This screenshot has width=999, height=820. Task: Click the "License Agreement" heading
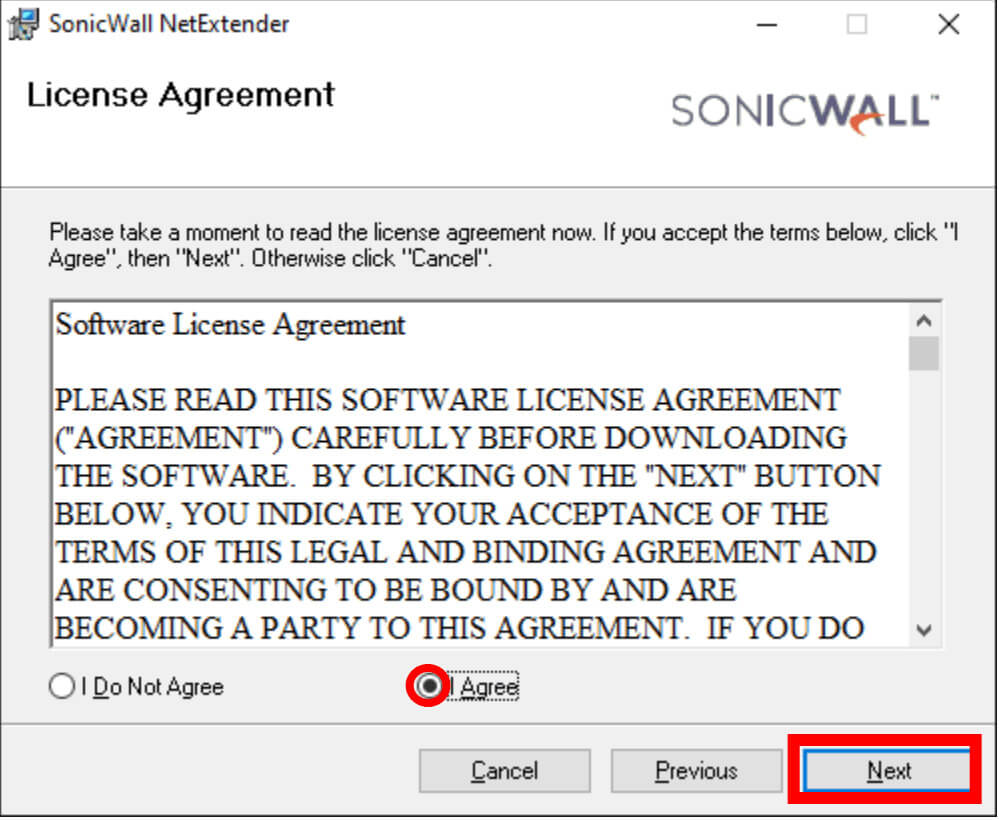tap(180, 96)
